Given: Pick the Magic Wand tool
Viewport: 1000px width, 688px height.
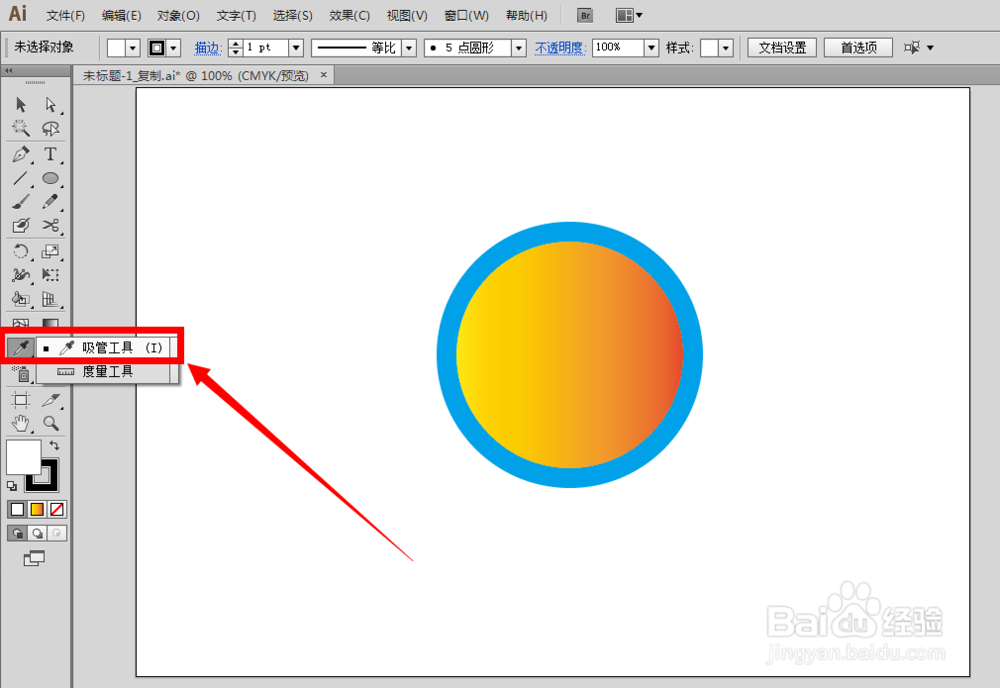Looking at the screenshot, I should [21, 129].
